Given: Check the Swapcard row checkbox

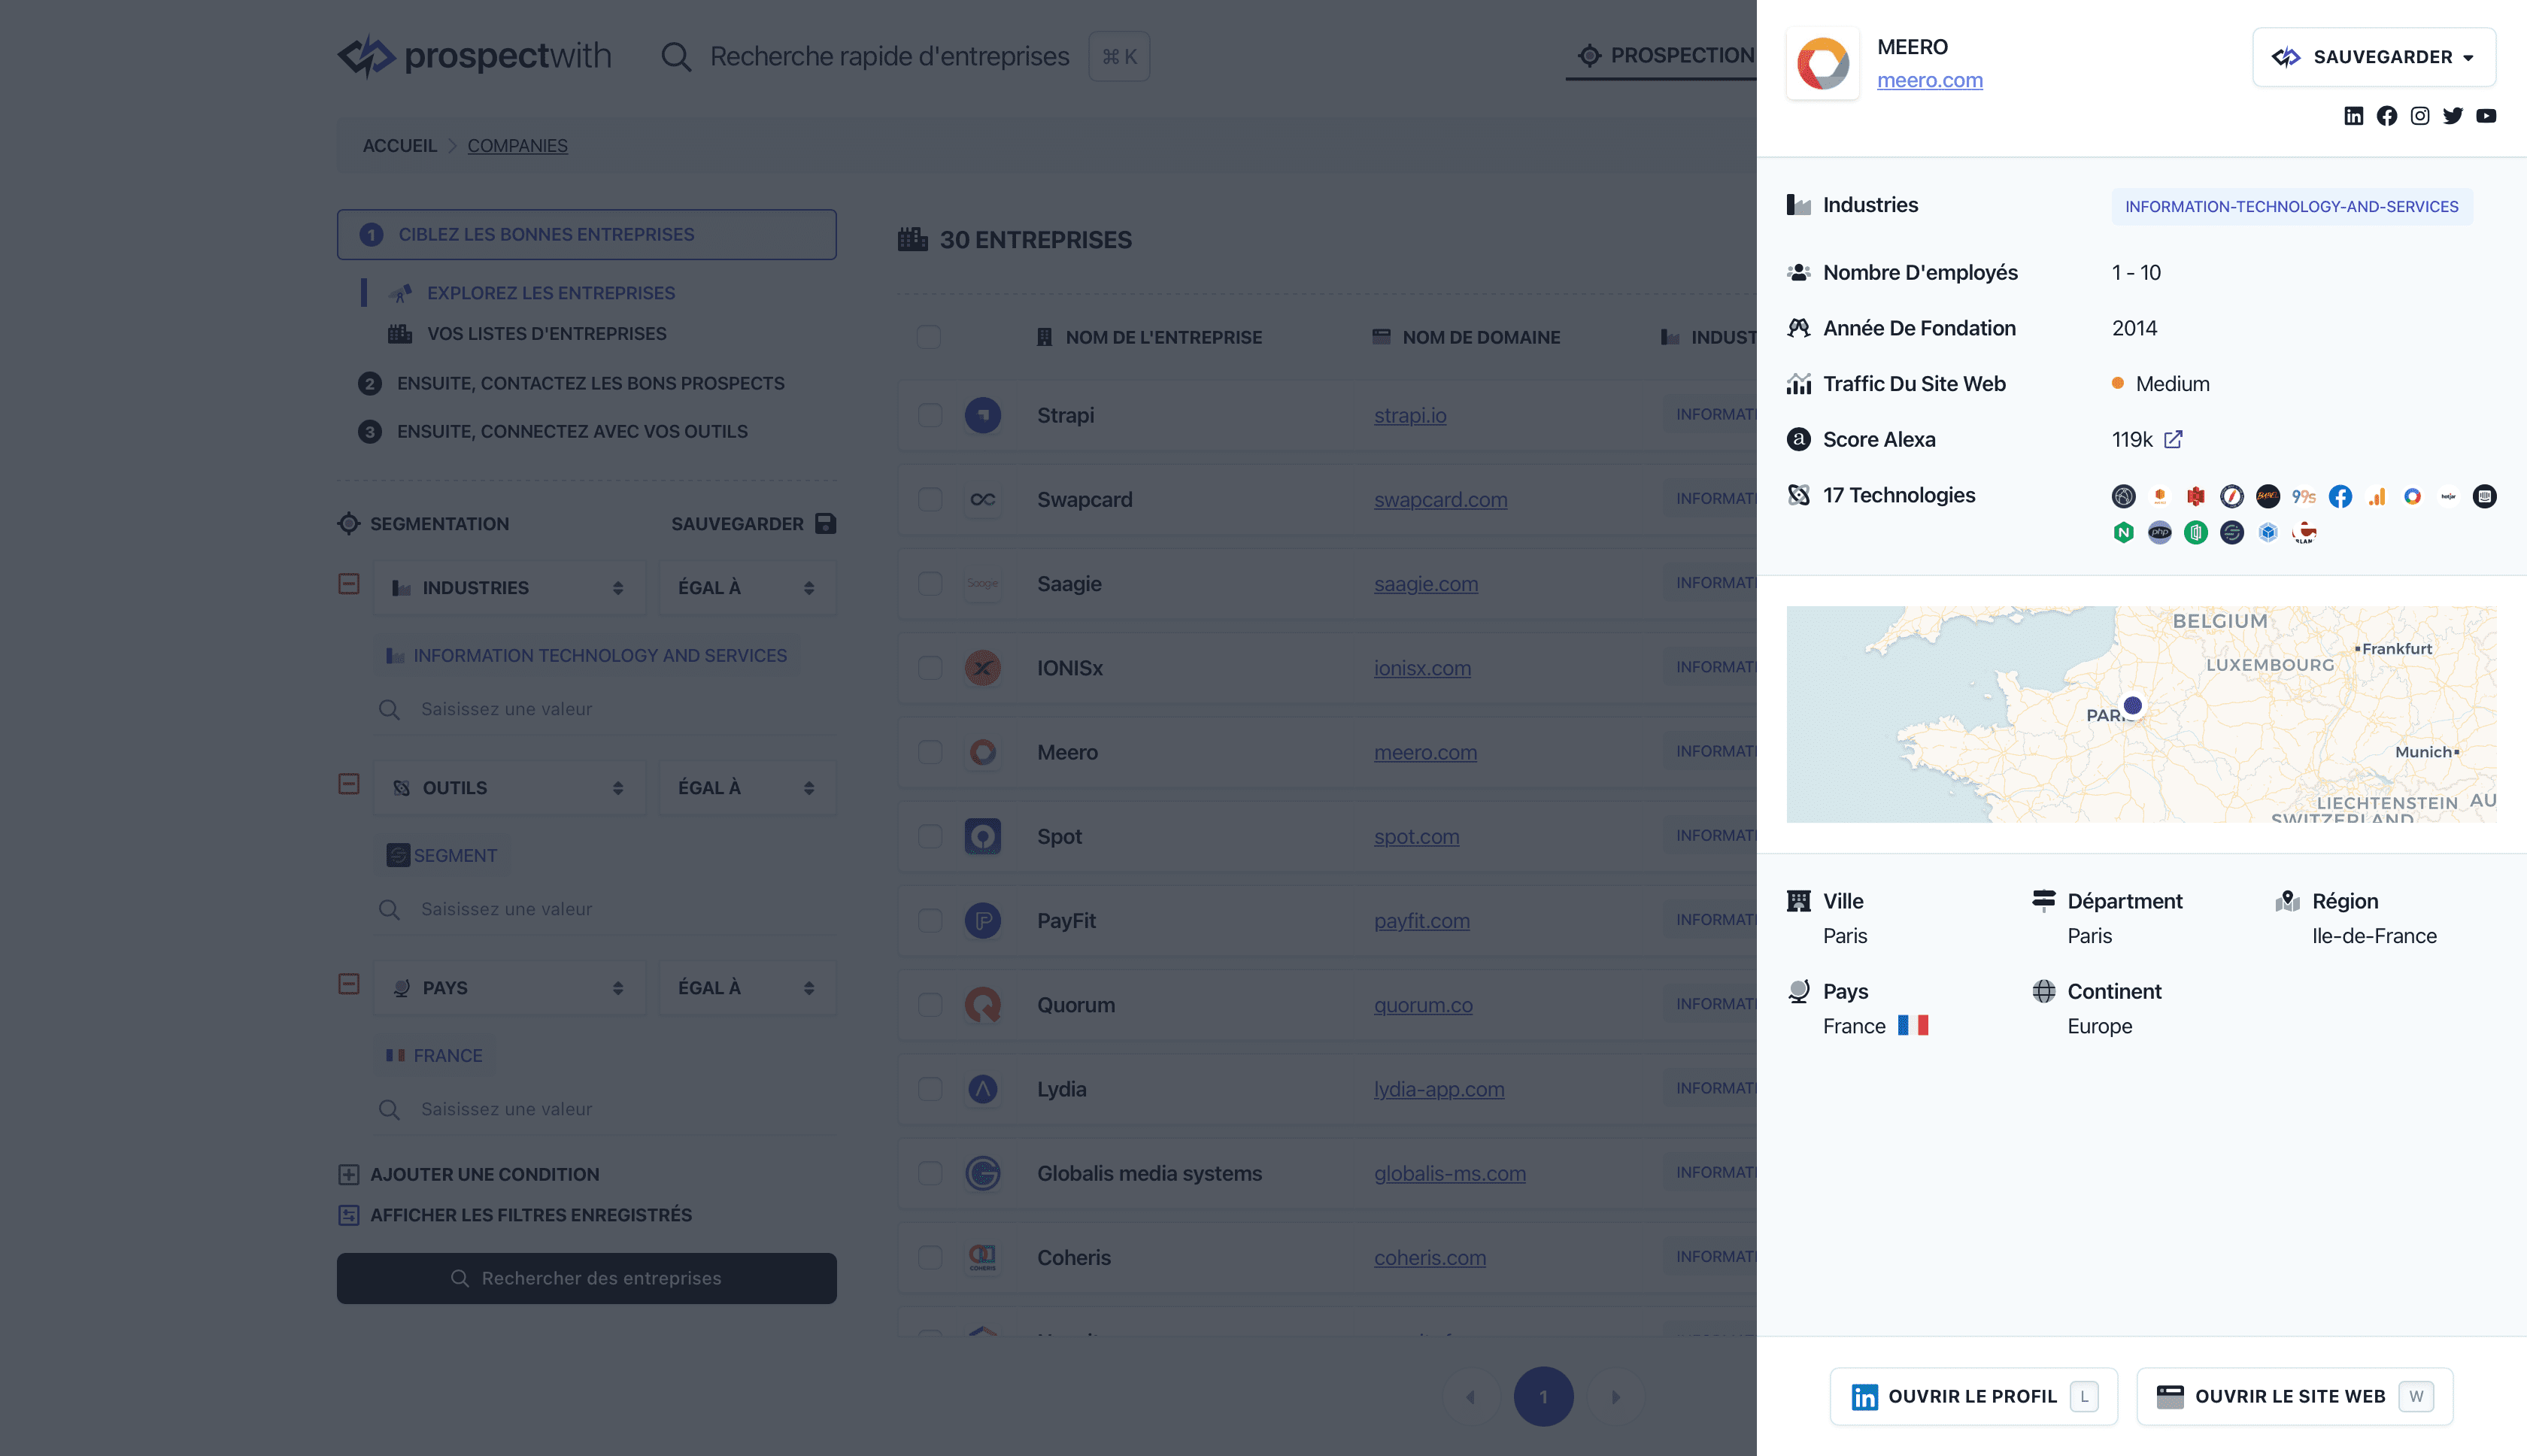Looking at the screenshot, I should click(x=929, y=499).
